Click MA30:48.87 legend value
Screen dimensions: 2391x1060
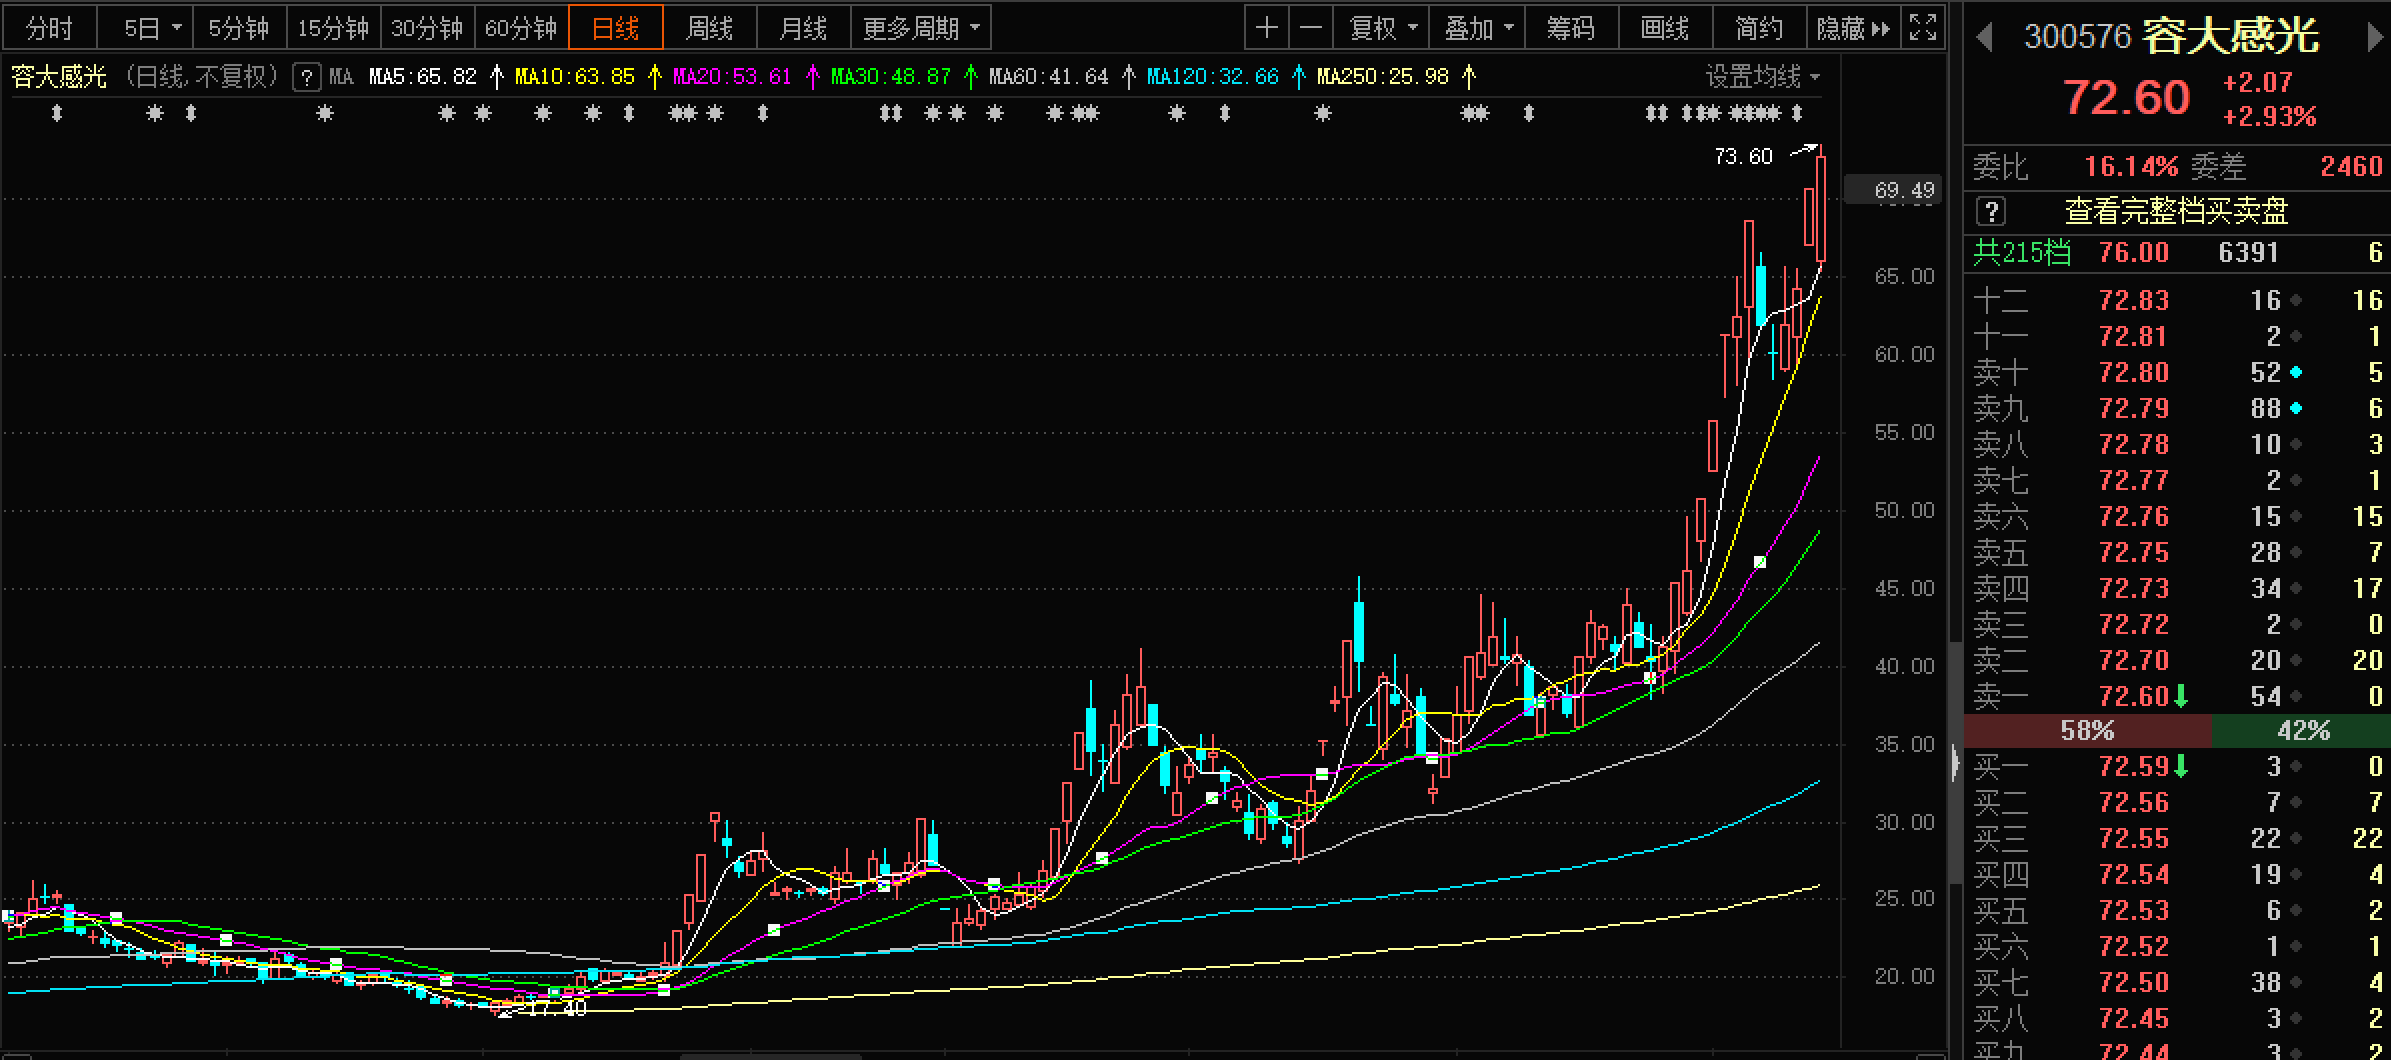pos(891,77)
